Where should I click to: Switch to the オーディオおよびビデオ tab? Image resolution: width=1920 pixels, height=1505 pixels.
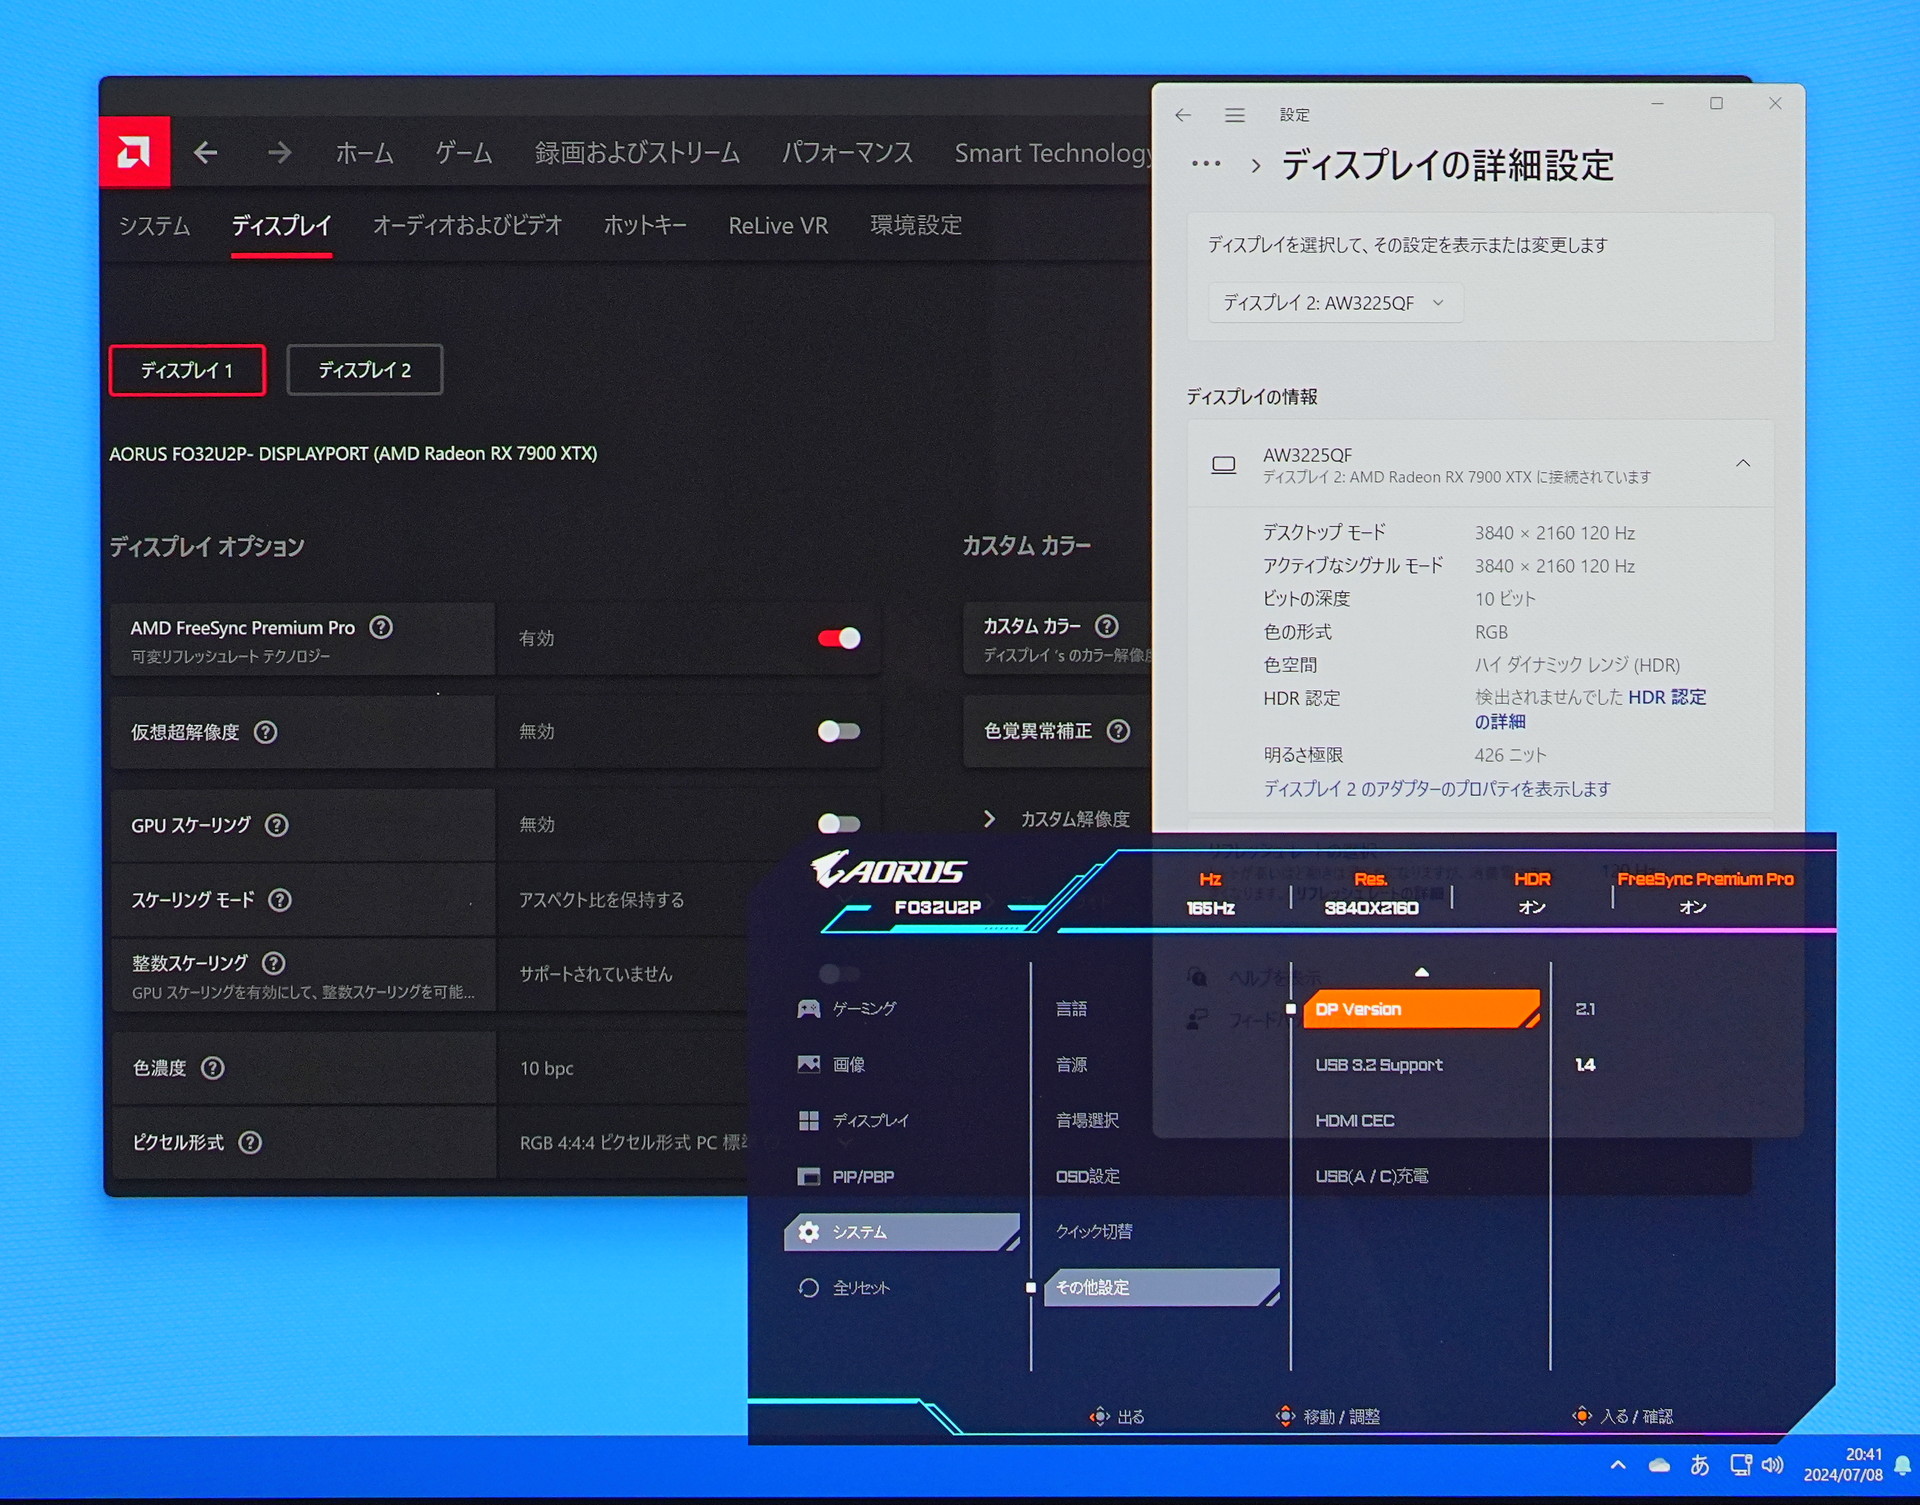467,226
